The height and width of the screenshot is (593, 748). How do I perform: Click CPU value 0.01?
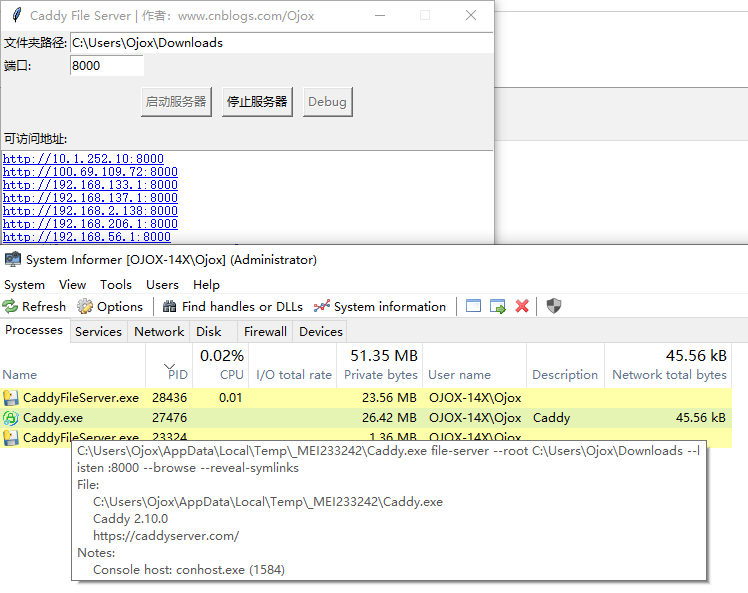coord(230,398)
